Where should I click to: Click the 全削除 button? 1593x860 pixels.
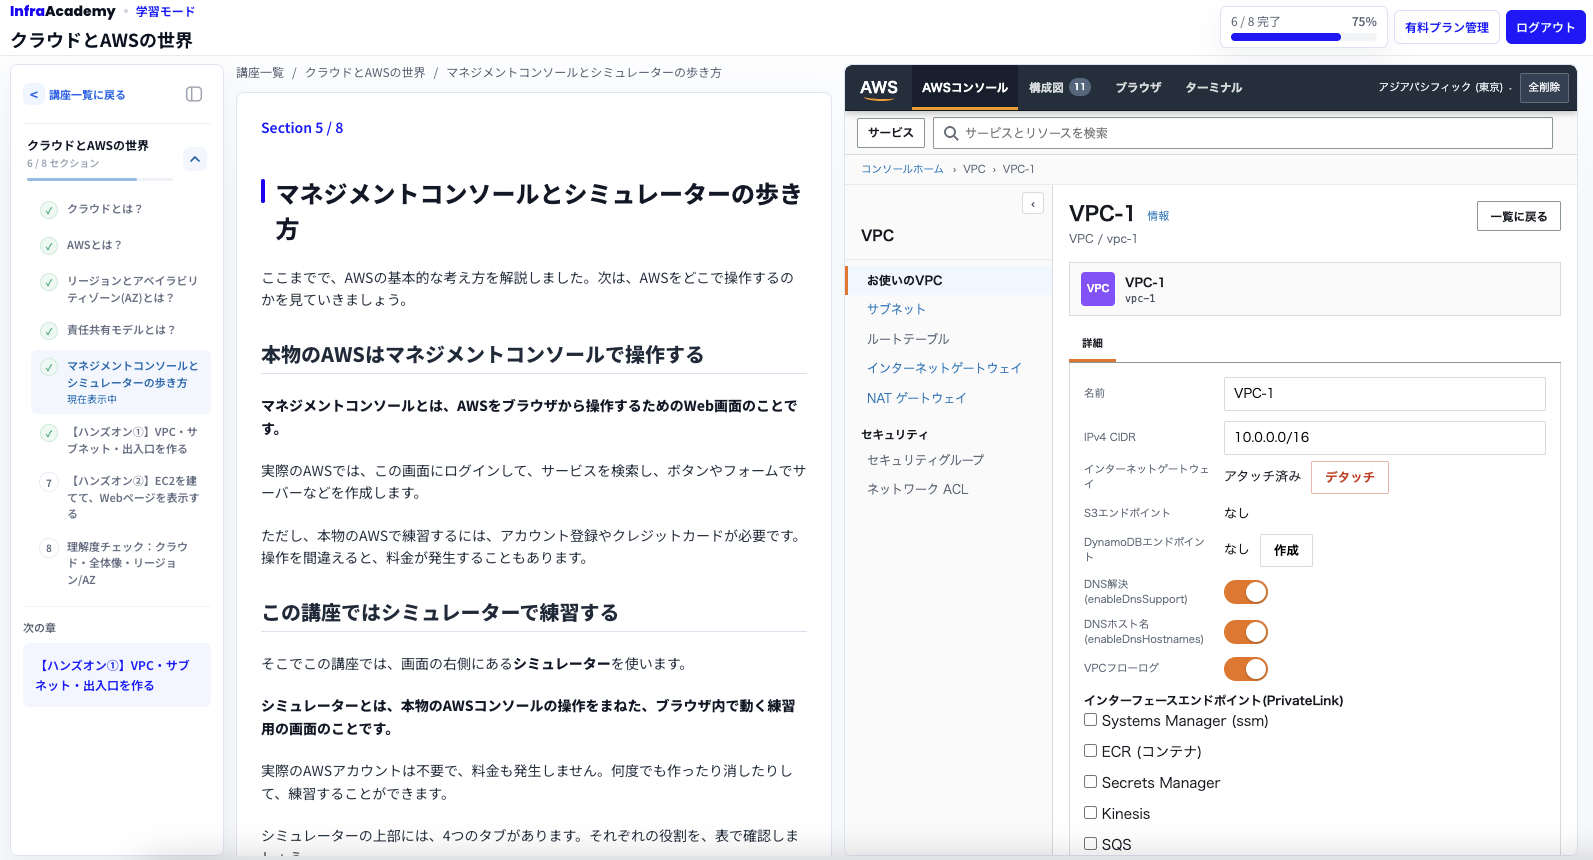point(1544,88)
